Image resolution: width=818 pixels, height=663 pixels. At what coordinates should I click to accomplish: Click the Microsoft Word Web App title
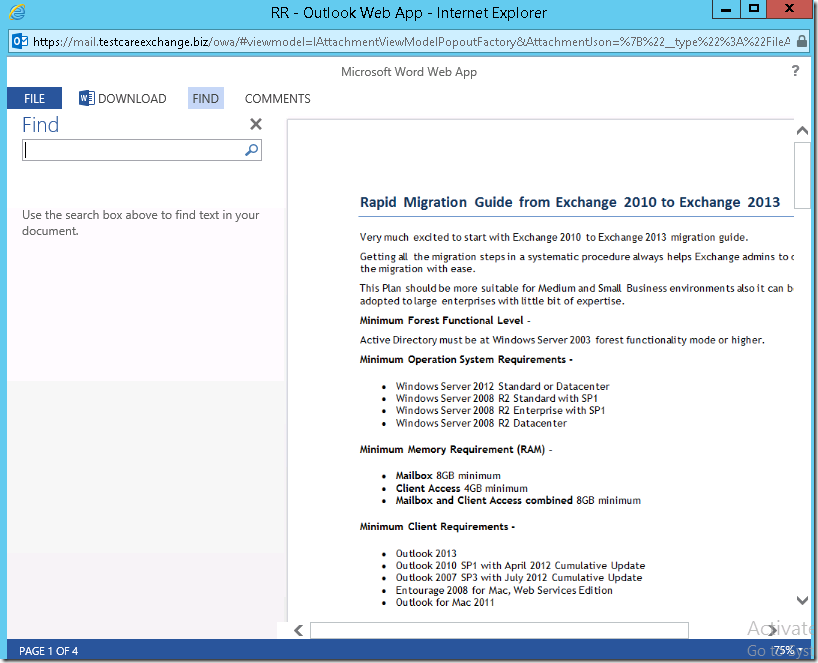point(409,72)
